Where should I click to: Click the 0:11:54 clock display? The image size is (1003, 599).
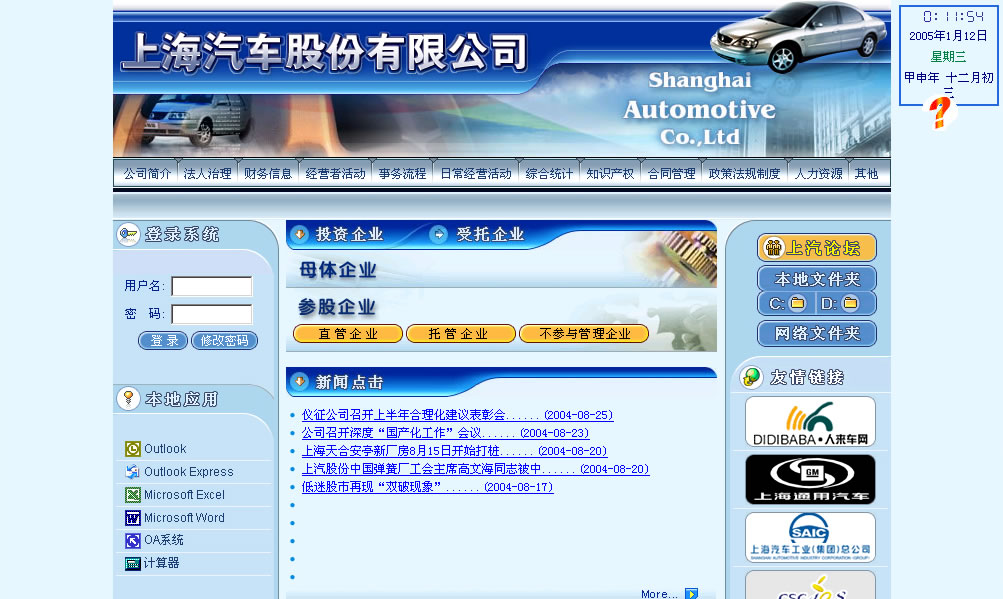click(953, 16)
